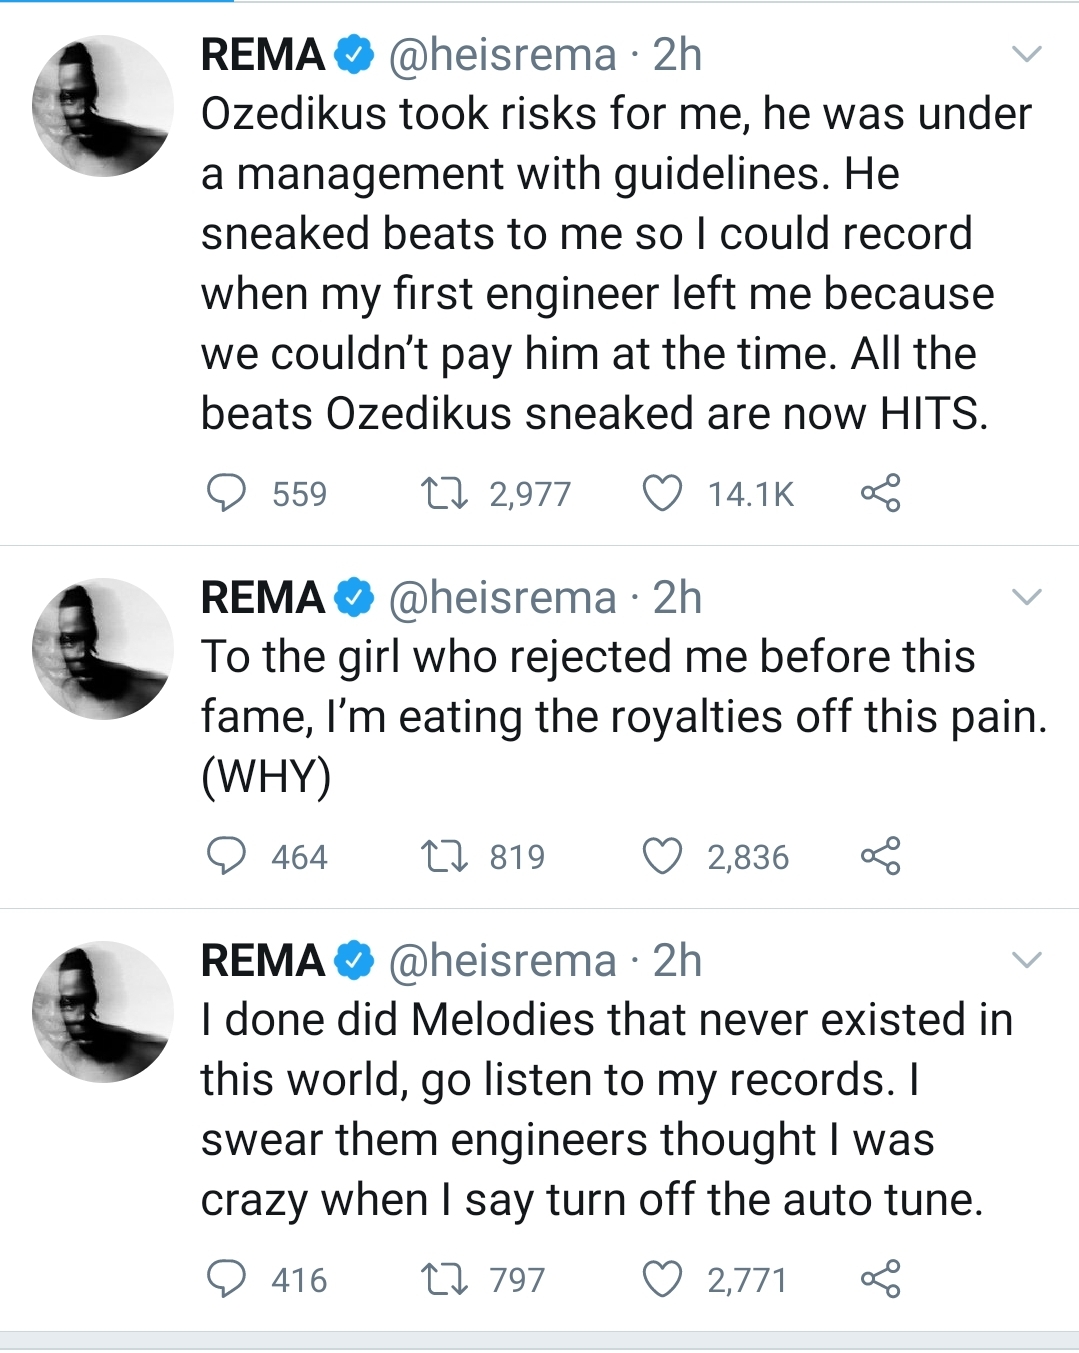Open @heisrema handle on the first tweet

502,55
